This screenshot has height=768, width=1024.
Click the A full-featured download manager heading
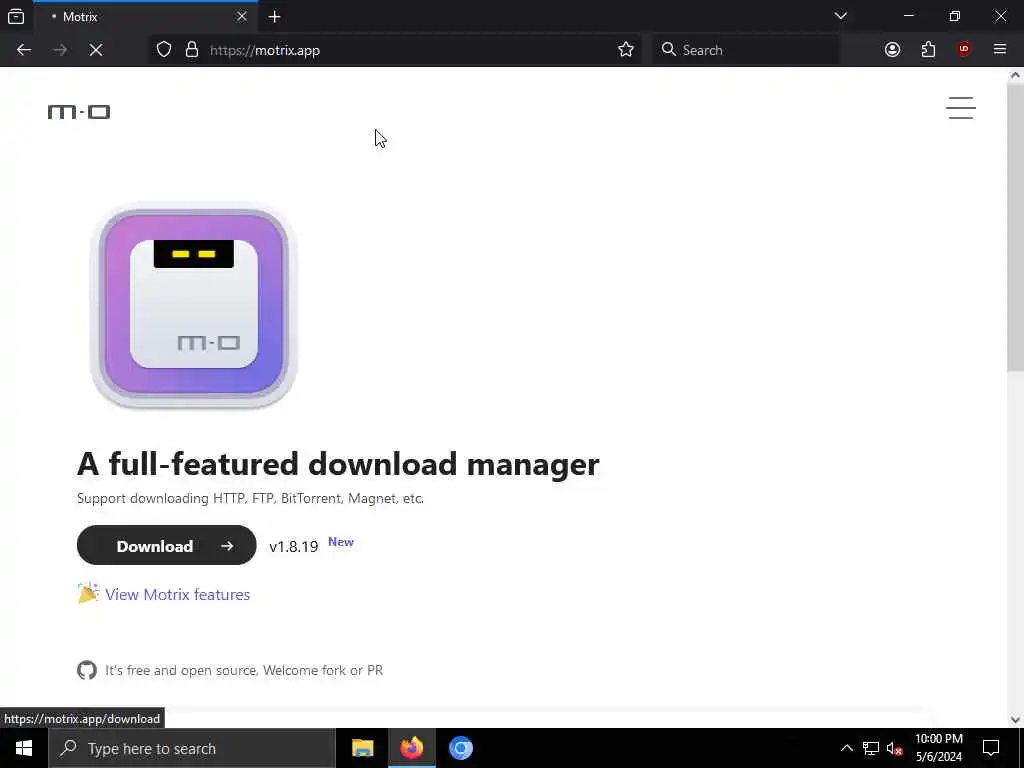coord(338,464)
